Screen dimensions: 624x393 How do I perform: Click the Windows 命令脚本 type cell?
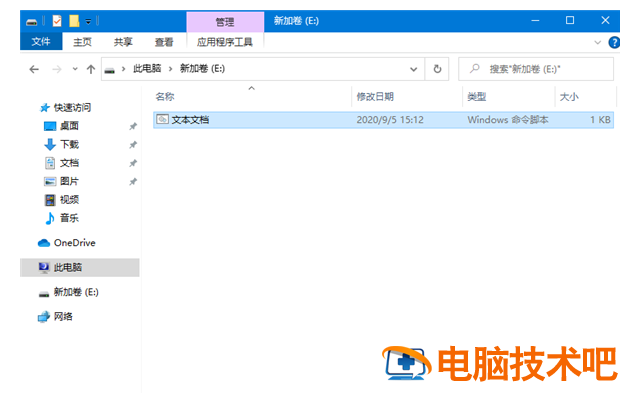coord(508,120)
